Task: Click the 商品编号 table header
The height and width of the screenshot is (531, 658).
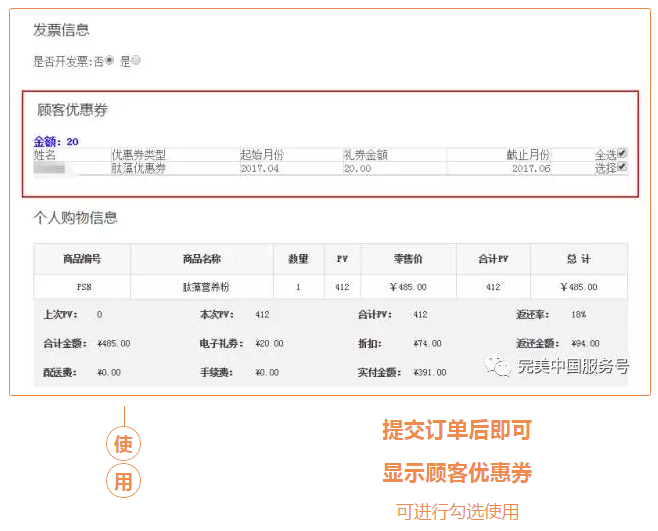Action: pos(82,259)
